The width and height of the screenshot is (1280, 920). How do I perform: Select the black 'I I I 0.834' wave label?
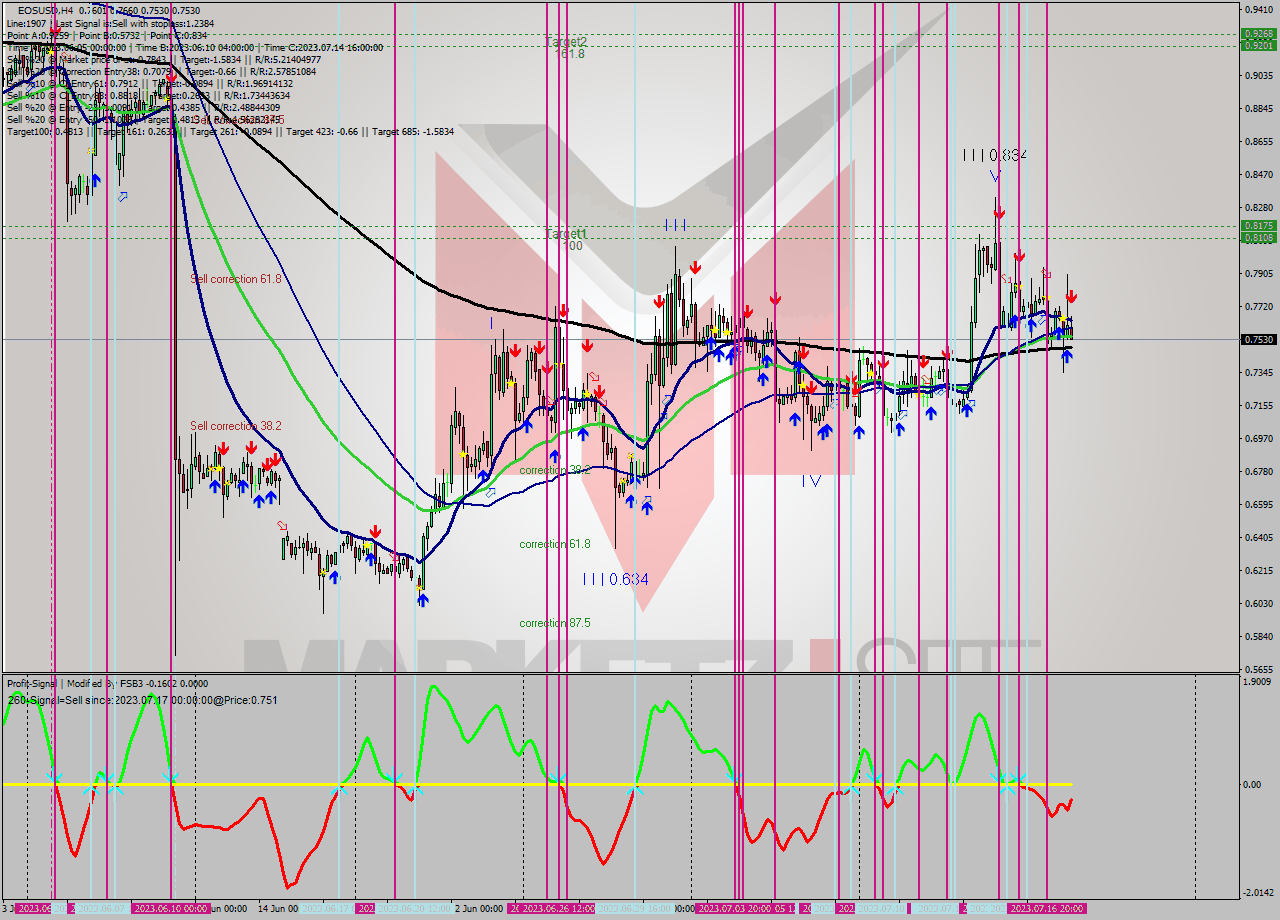[x=995, y=155]
